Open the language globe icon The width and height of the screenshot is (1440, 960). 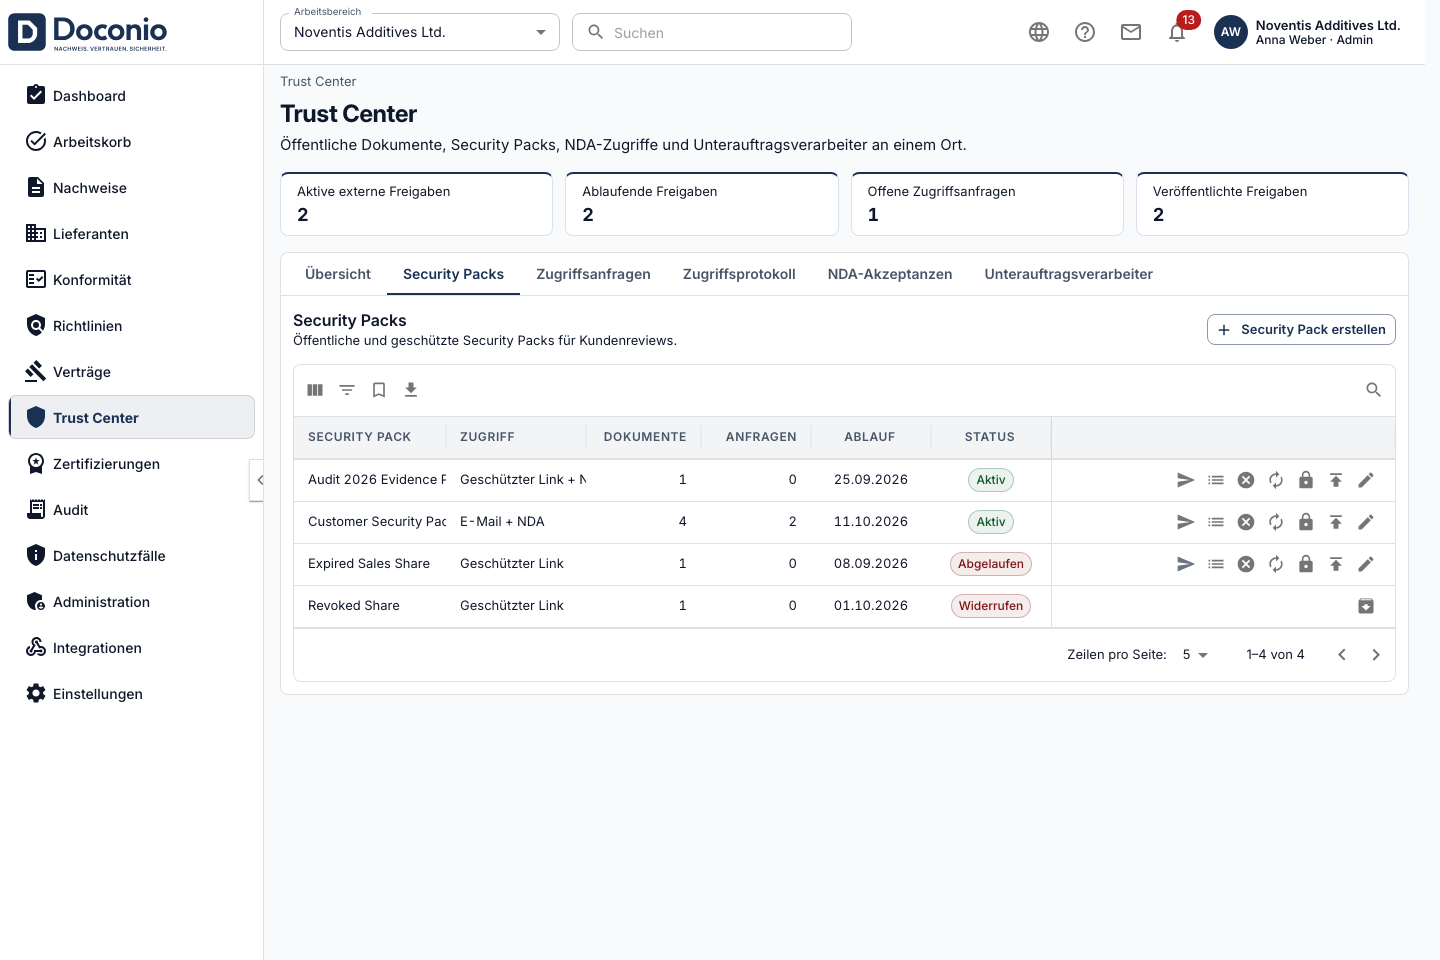1039,32
